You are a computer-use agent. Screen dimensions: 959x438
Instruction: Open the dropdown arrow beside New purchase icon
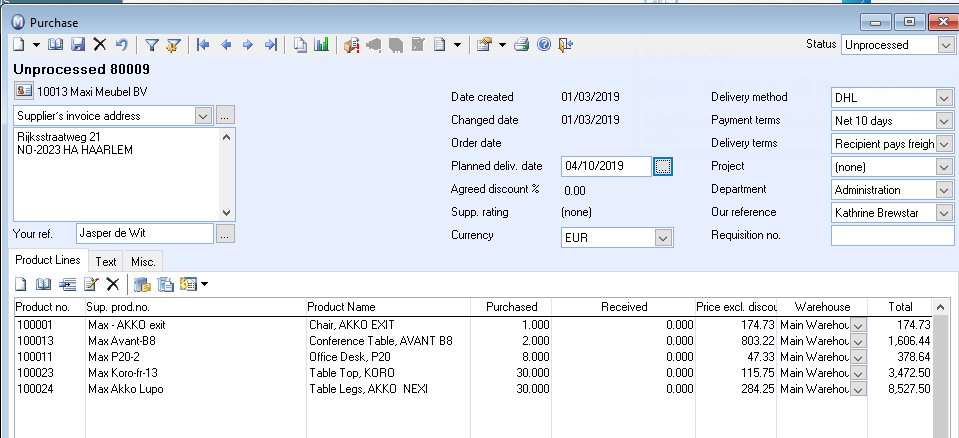(x=36, y=45)
